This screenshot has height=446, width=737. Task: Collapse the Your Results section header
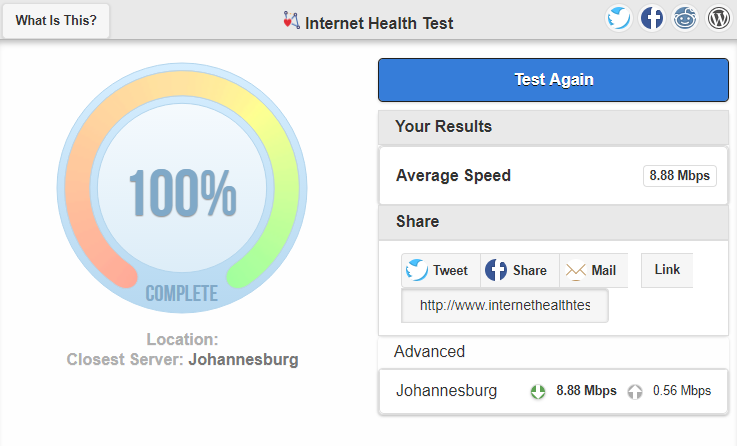[x=554, y=127]
